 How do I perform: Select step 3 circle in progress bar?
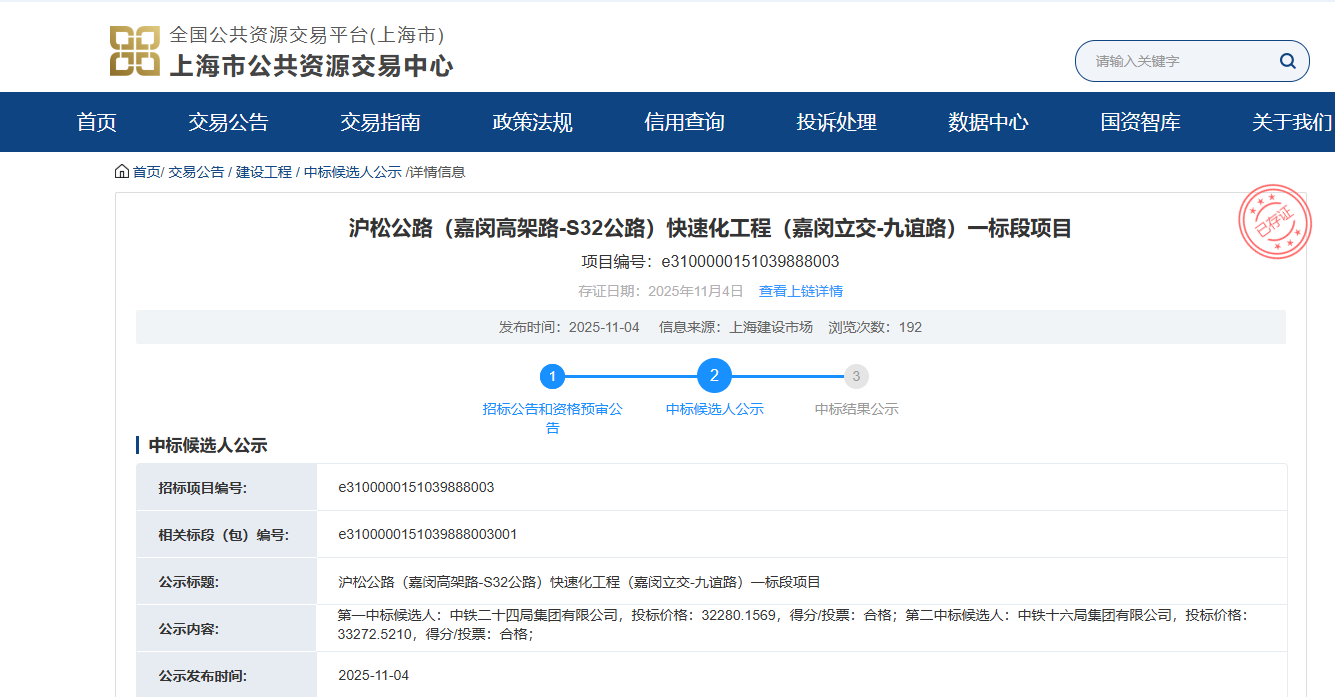855,377
